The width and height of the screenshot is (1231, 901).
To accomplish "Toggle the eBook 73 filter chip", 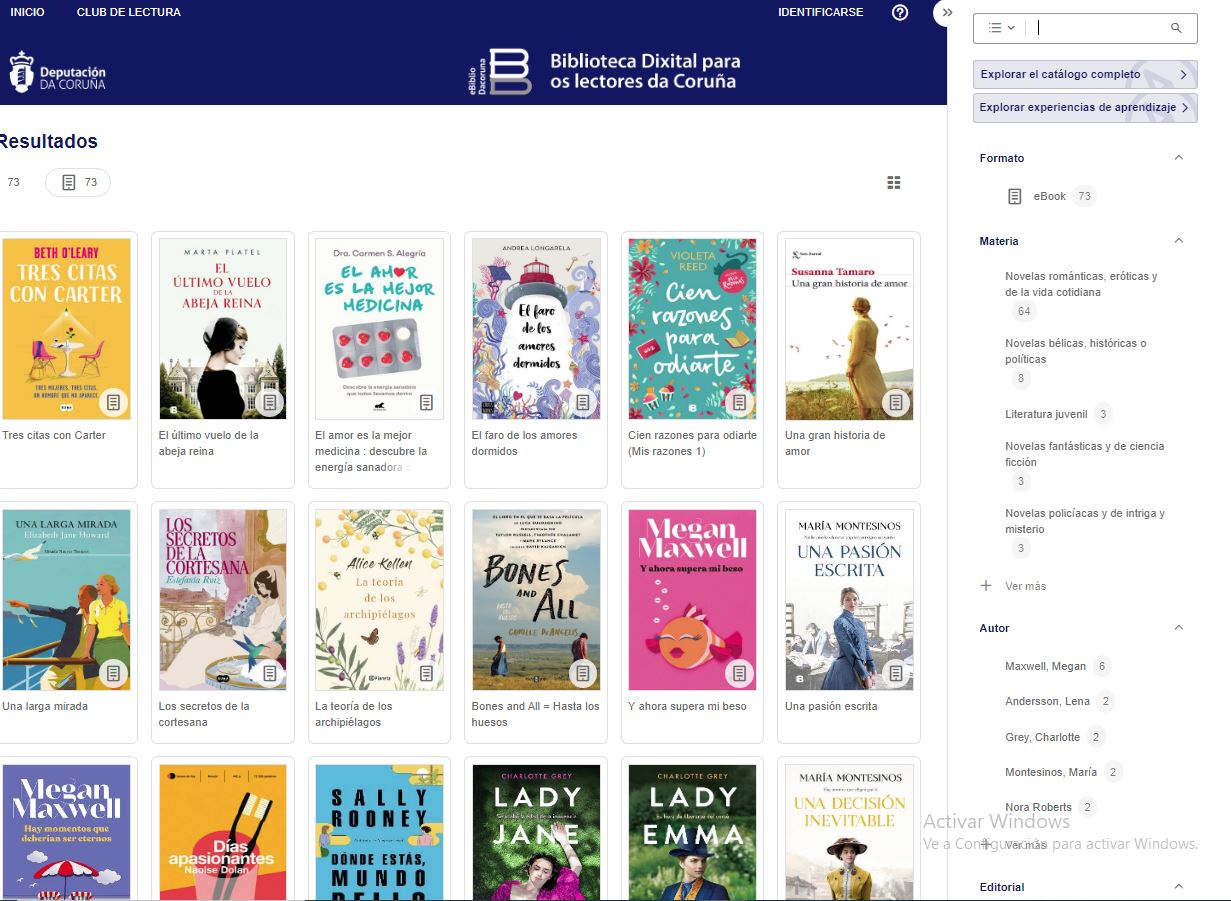I will coord(78,182).
